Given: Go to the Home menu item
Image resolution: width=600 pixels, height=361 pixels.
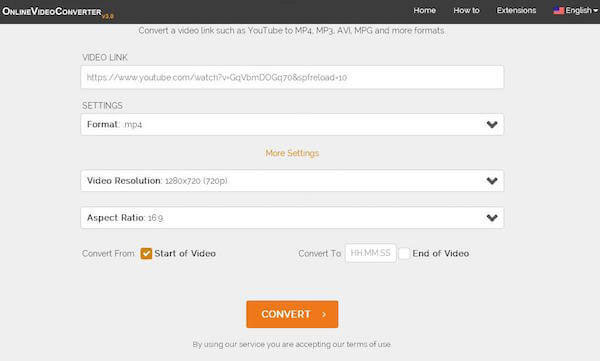Looking at the screenshot, I should [x=425, y=11].
